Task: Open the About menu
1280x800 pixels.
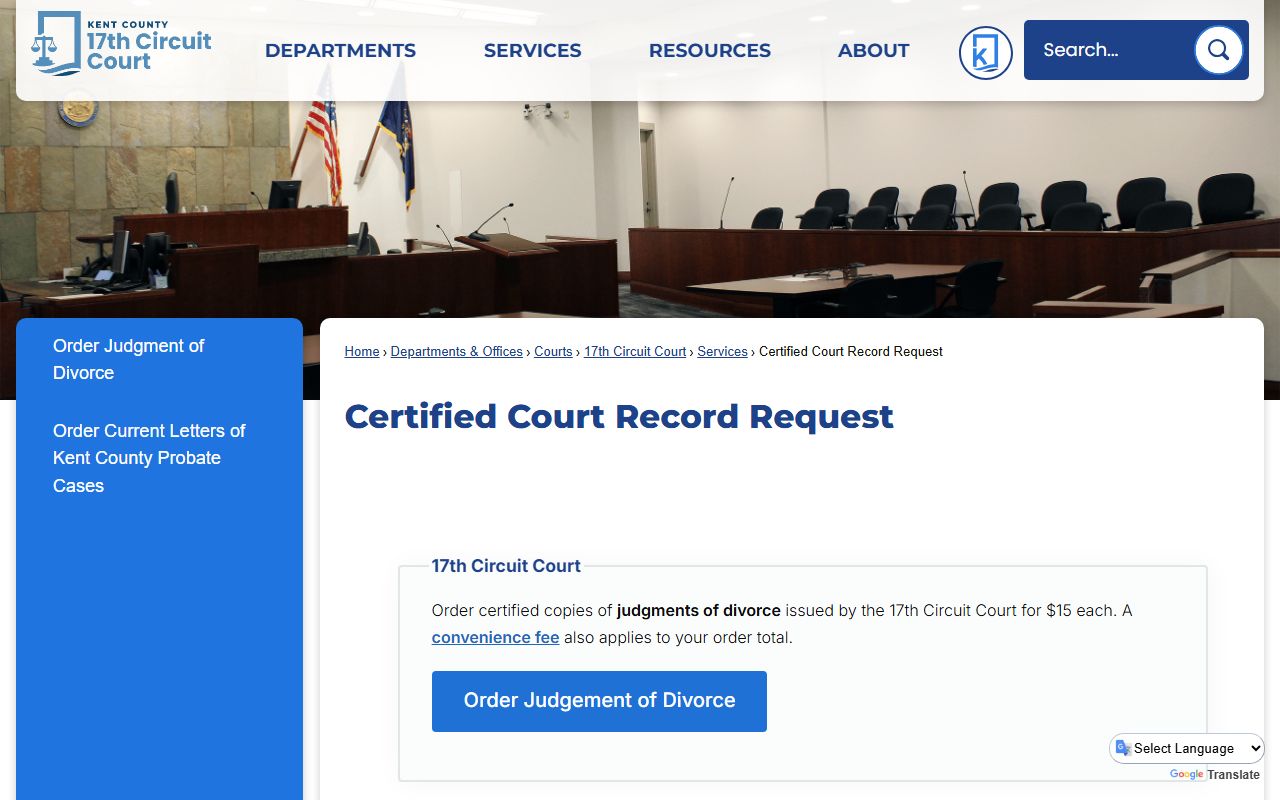Action: (873, 50)
